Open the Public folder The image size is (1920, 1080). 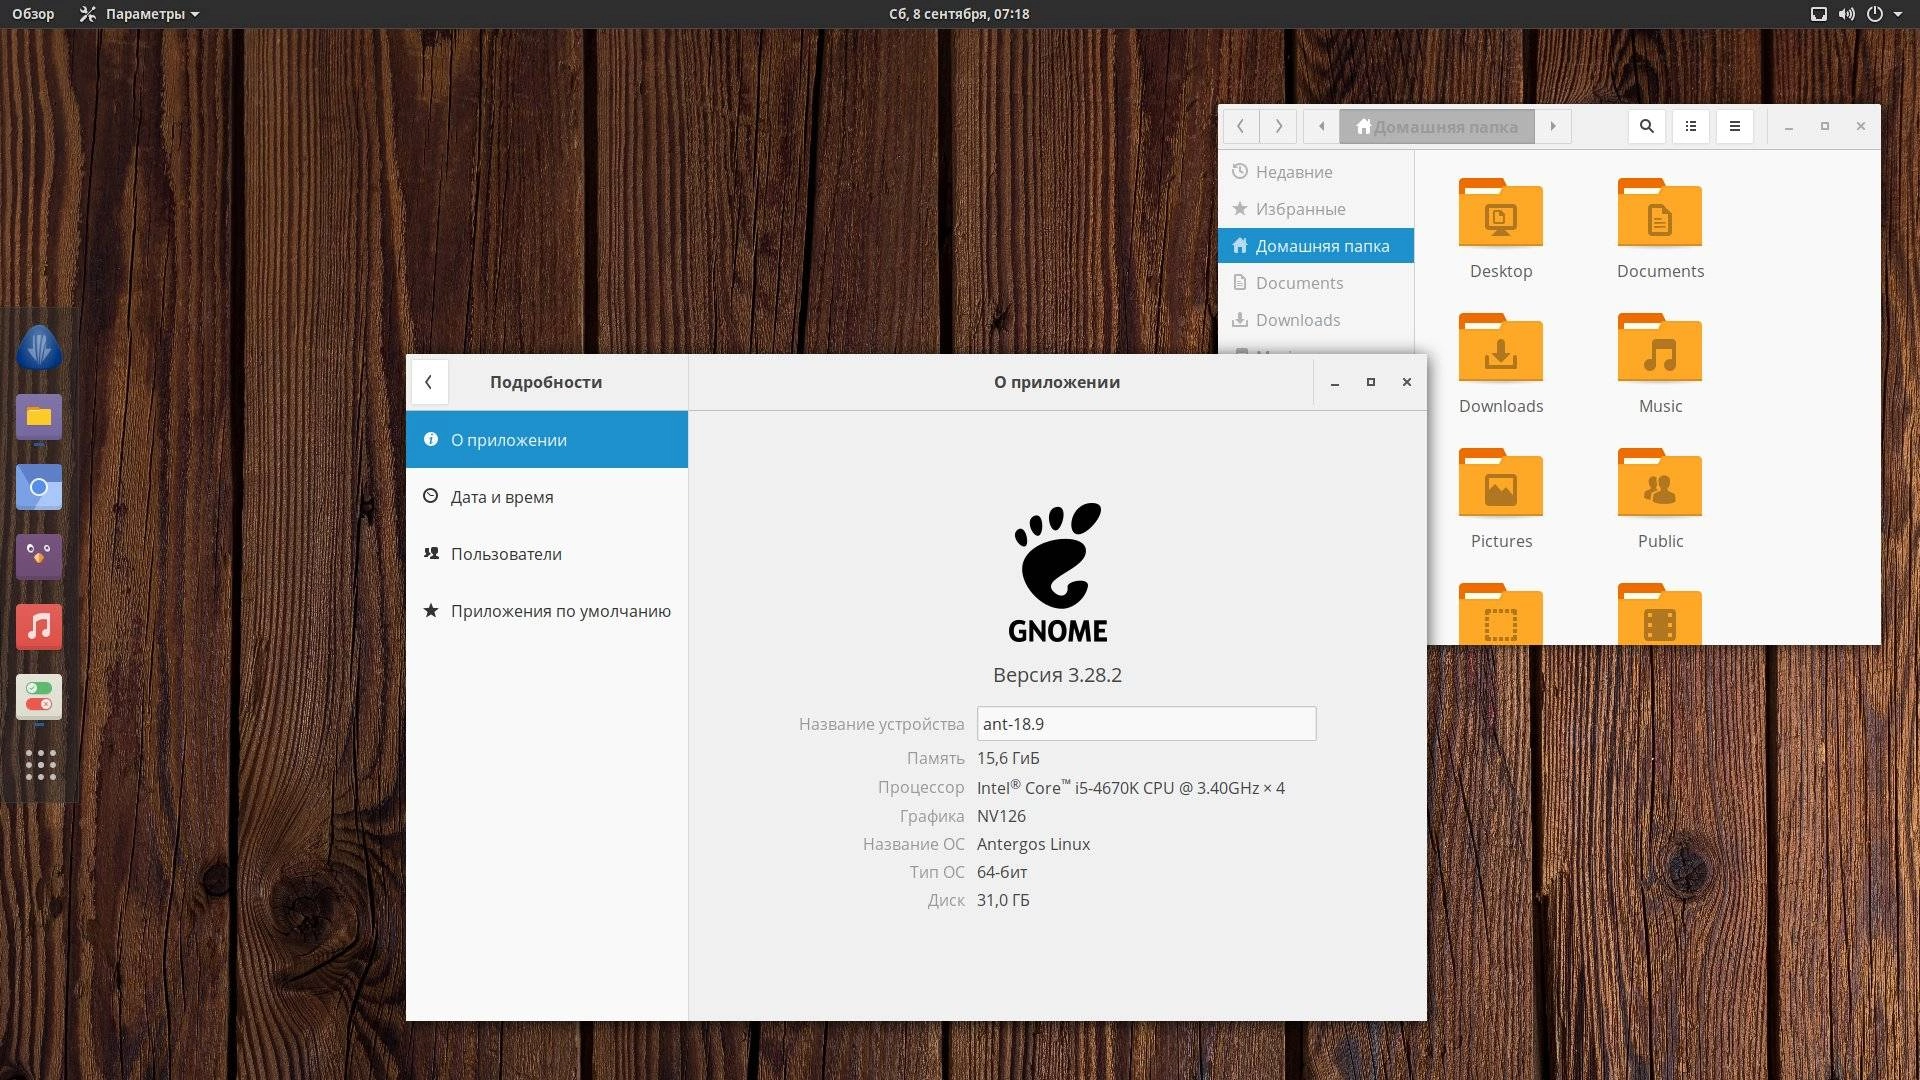coord(1660,498)
